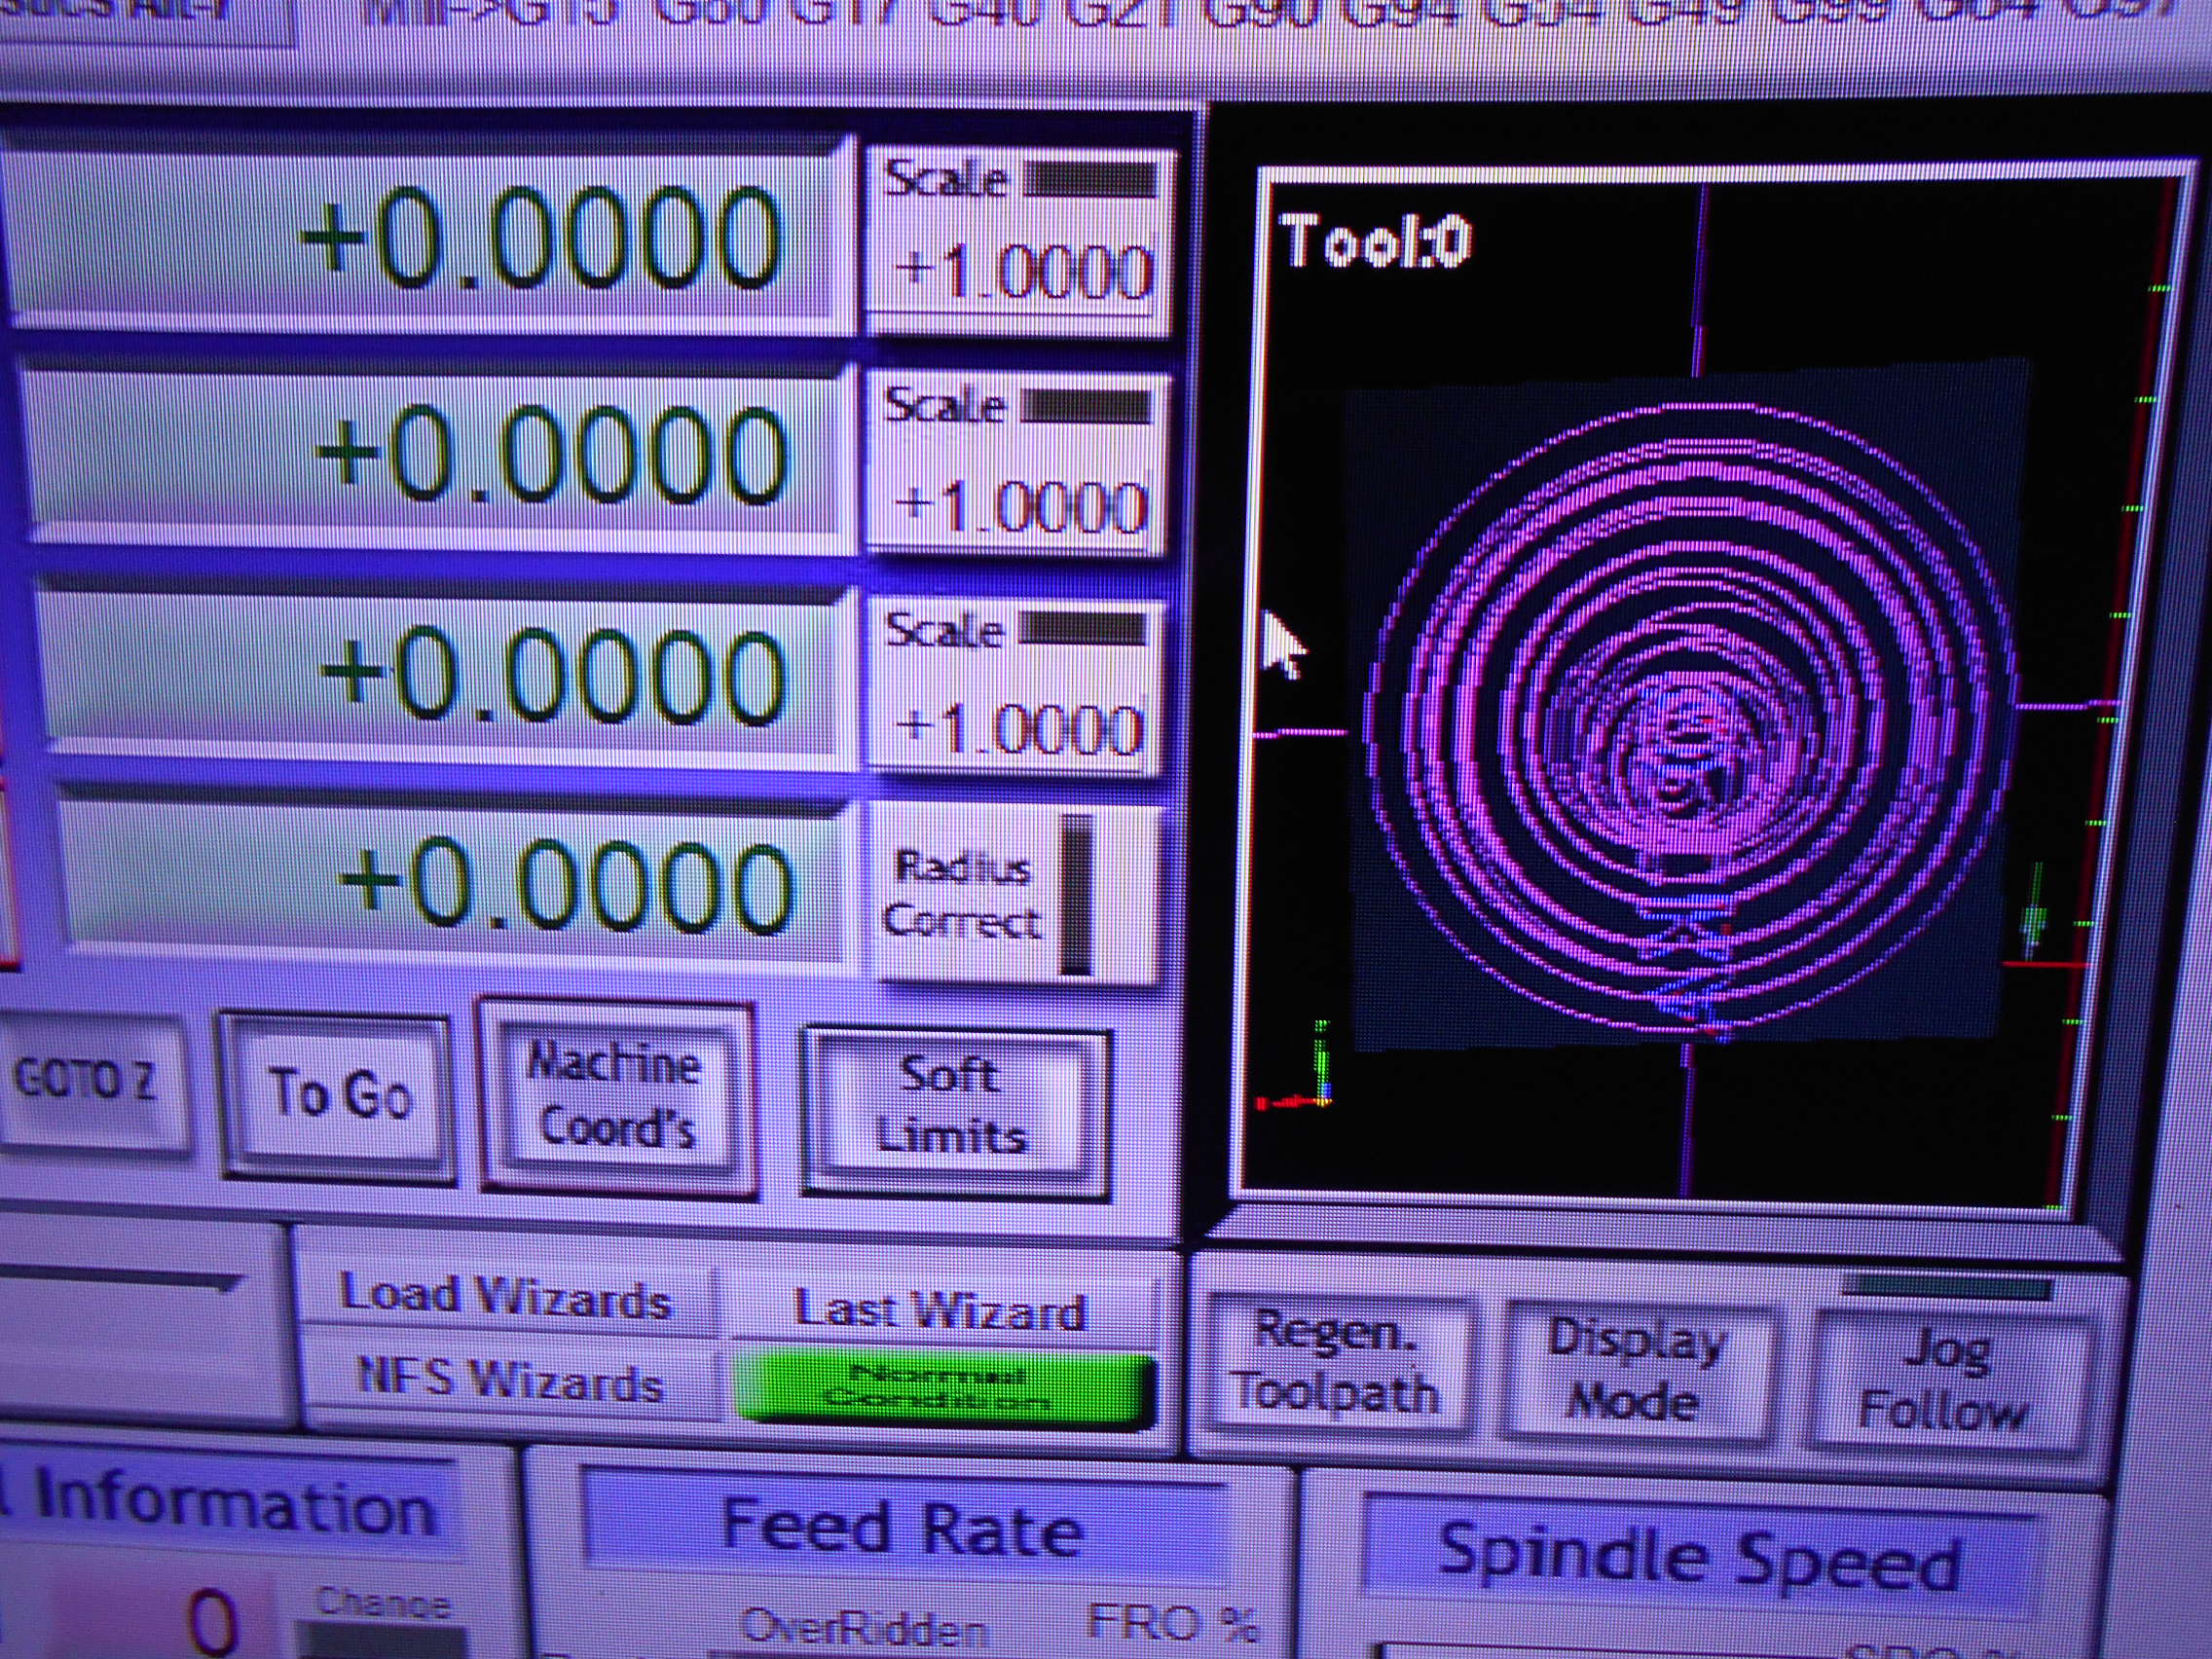Click the third axis Scale value field

click(1018, 730)
